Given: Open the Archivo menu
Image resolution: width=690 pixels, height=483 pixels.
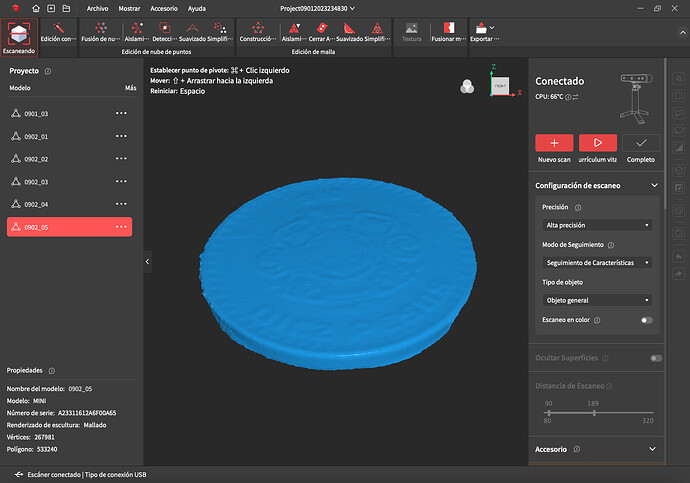Looking at the screenshot, I should click(x=97, y=8).
